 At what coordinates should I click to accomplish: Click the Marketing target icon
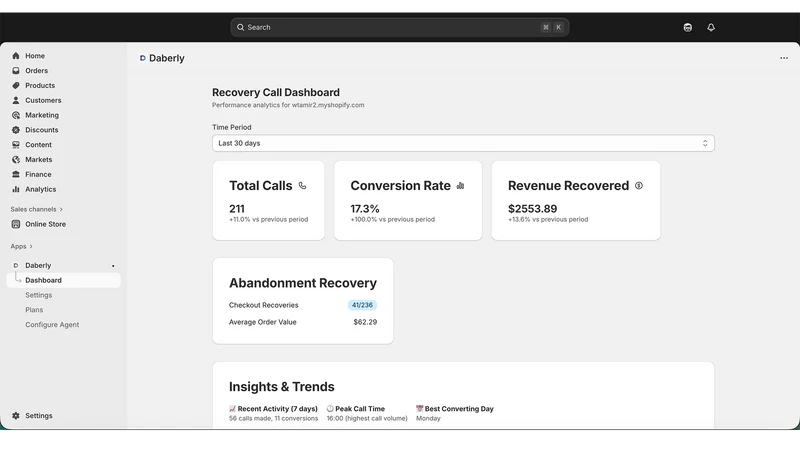click(16, 115)
